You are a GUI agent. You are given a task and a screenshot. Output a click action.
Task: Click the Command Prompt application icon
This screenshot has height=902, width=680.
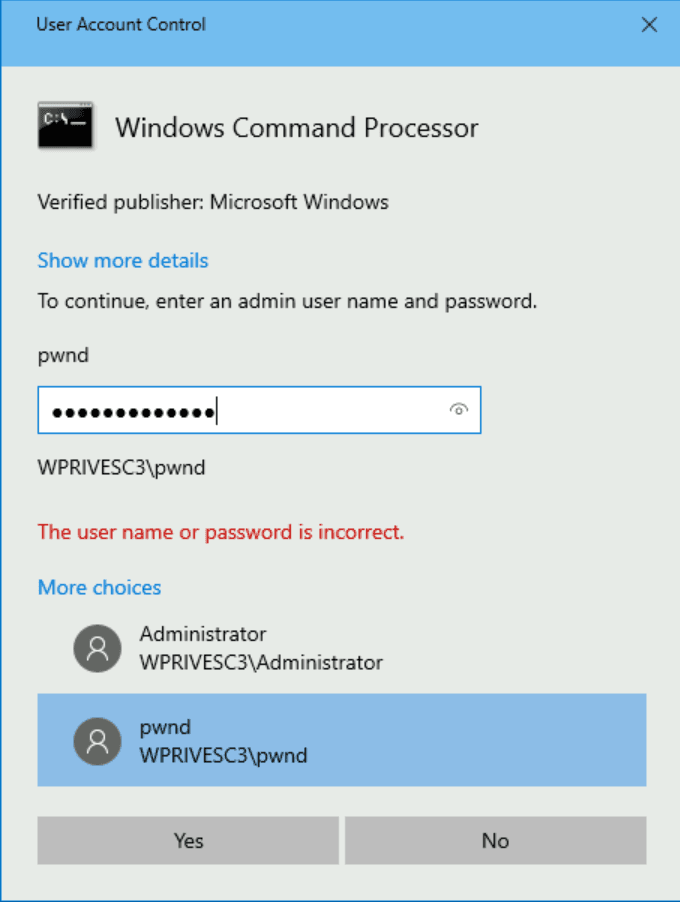[66, 126]
